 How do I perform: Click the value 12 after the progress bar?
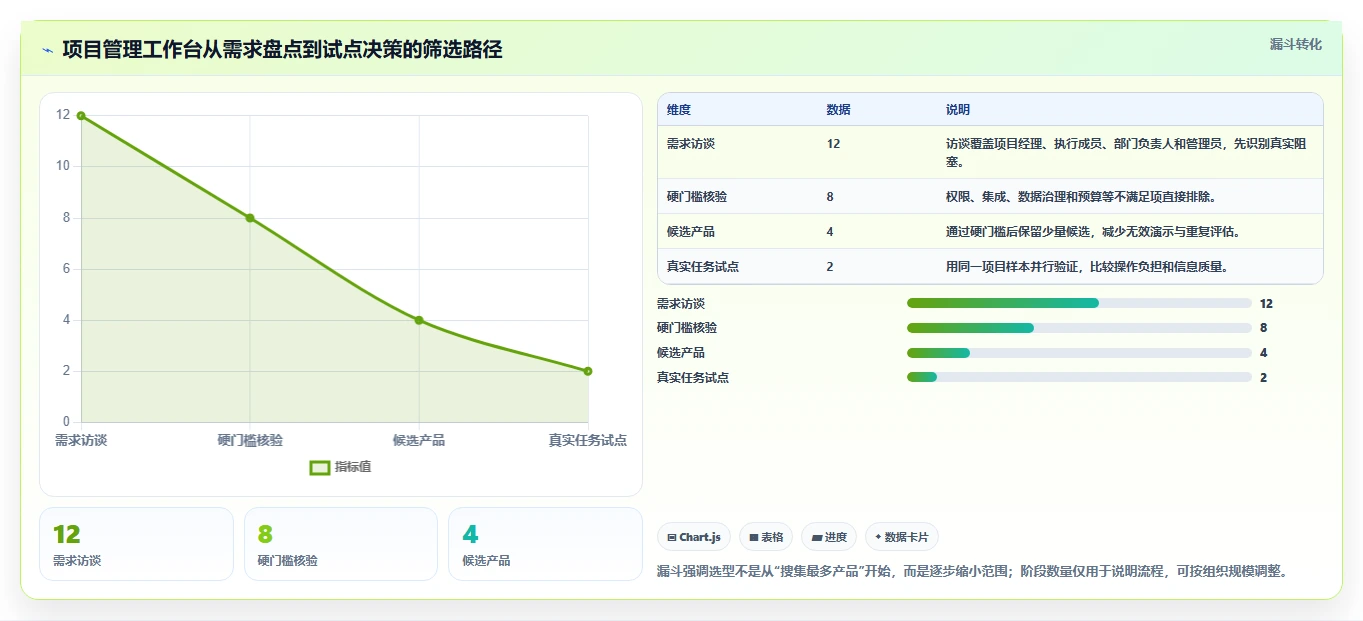1266,304
